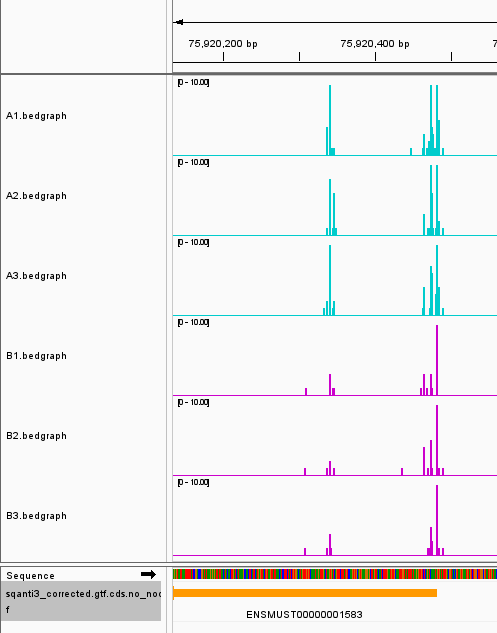Viewport: 497px width, 633px height.
Task: Select the B3.bedgraph track name
Action: [x=36, y=516]
